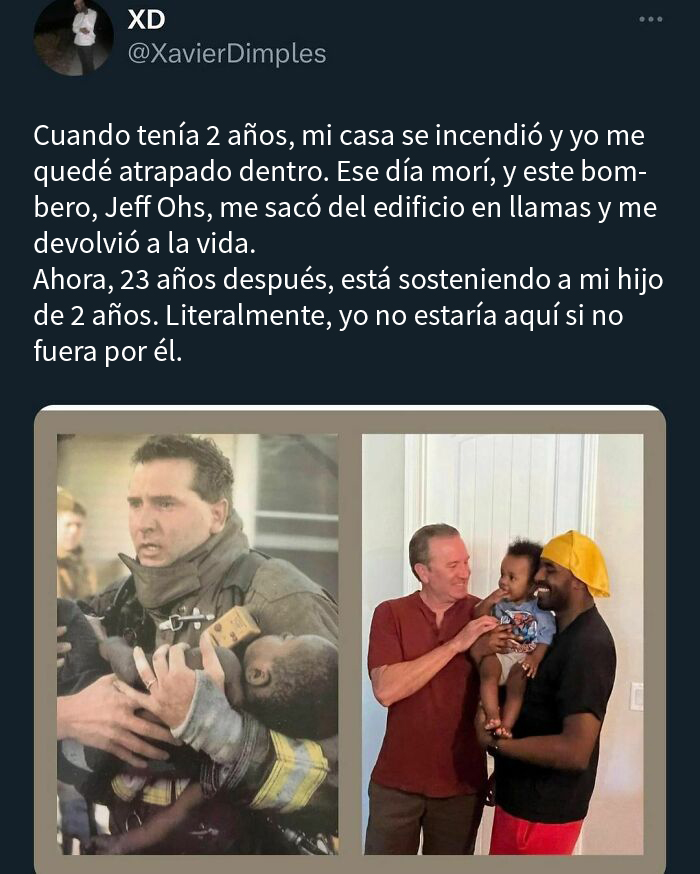Open the @XavierDimples handle link
The height and width of the screenshot is (874, 700).
(227, 54)
